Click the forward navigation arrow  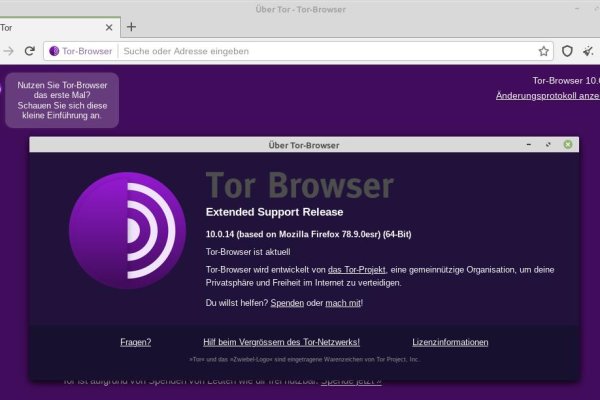[8, 50]
